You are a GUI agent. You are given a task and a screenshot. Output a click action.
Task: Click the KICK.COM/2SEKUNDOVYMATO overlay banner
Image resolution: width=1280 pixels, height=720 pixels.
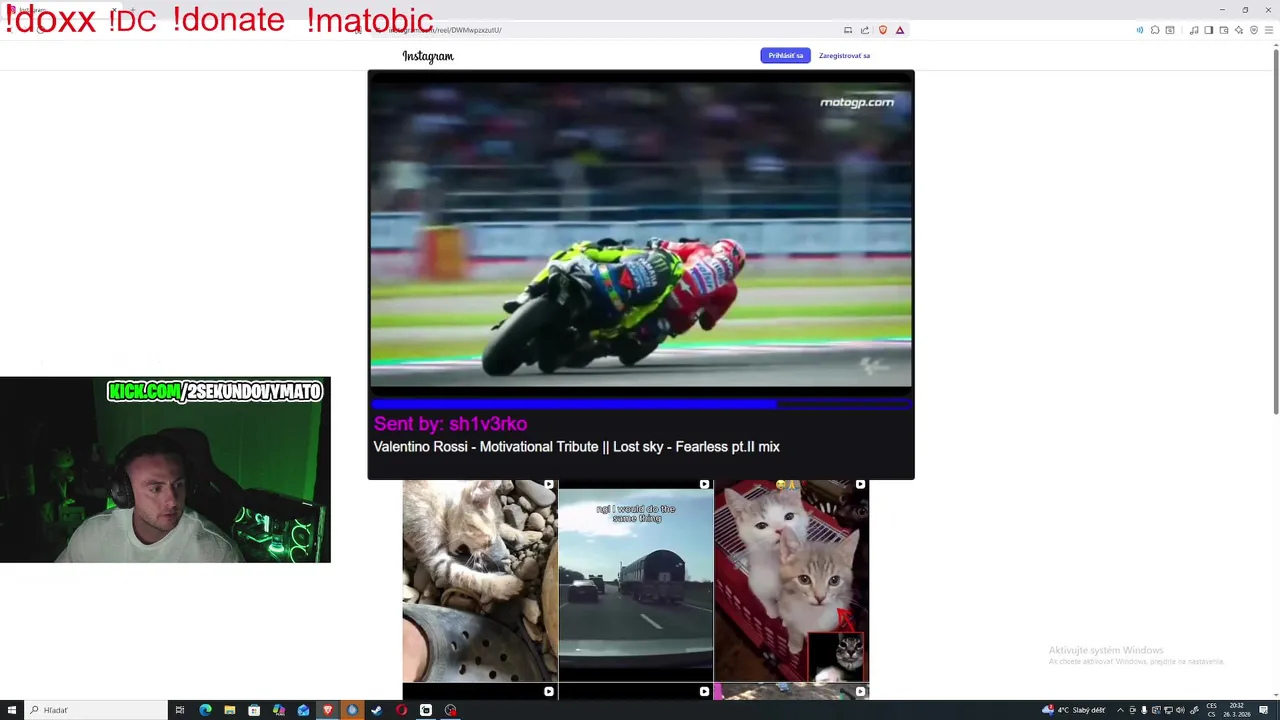coord(215,392)
